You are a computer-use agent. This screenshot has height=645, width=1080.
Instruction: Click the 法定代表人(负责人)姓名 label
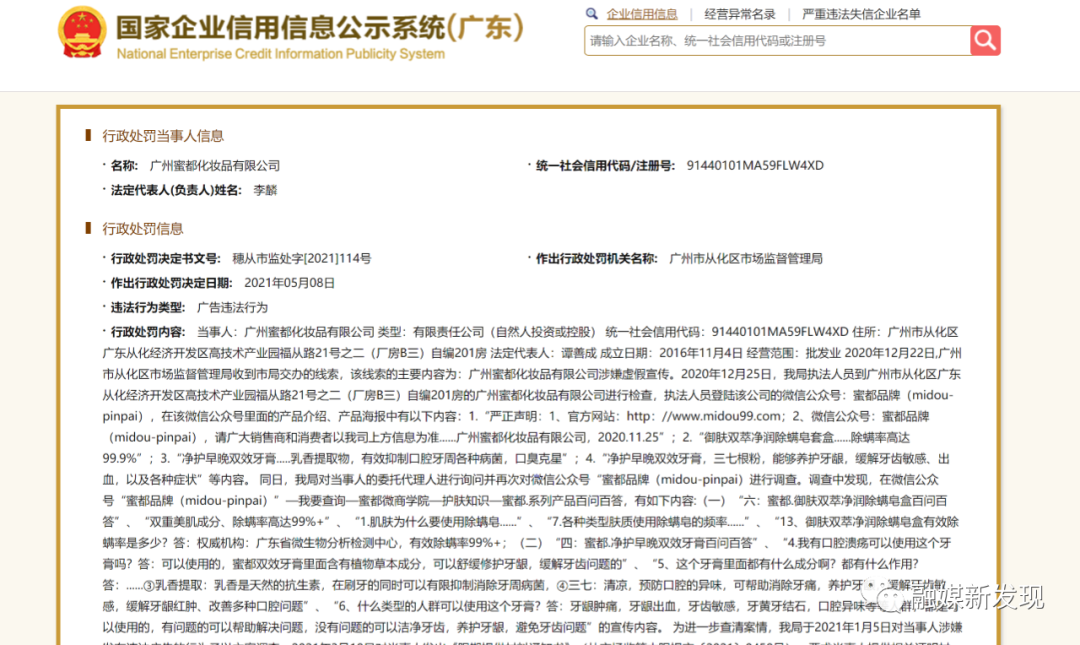pos(176,190)
